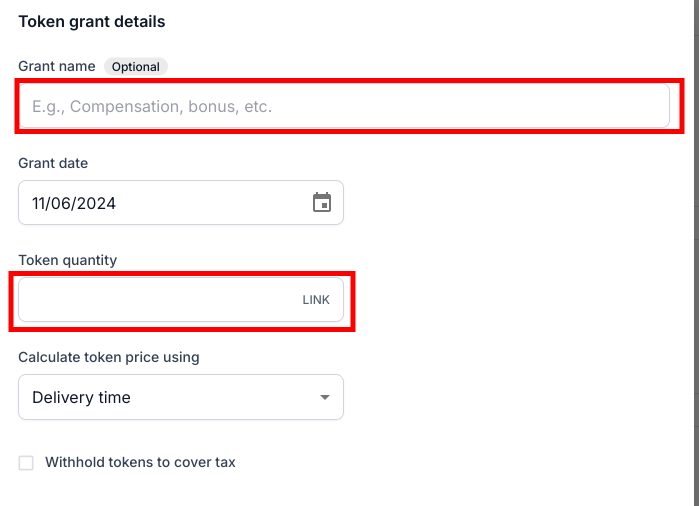The width and height of the screenshot is (699, 506).
Task: Click the Optional badge beside Grant name
Action: (x=136, y=66)
